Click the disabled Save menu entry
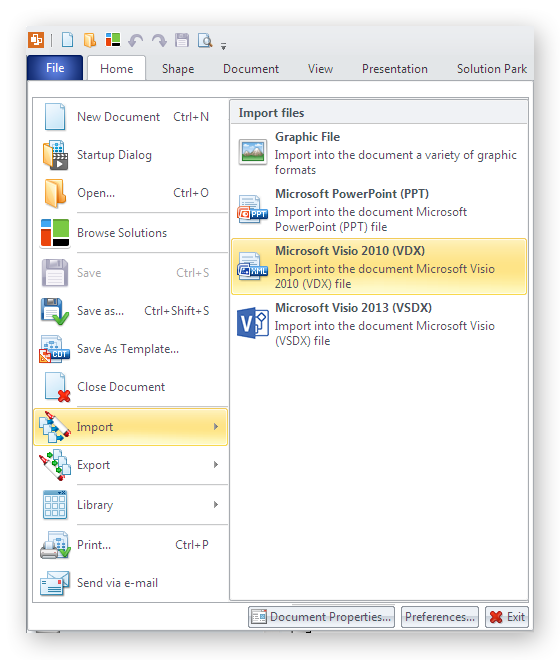Screen dimensions: 560x660 [x=131, y=273]
